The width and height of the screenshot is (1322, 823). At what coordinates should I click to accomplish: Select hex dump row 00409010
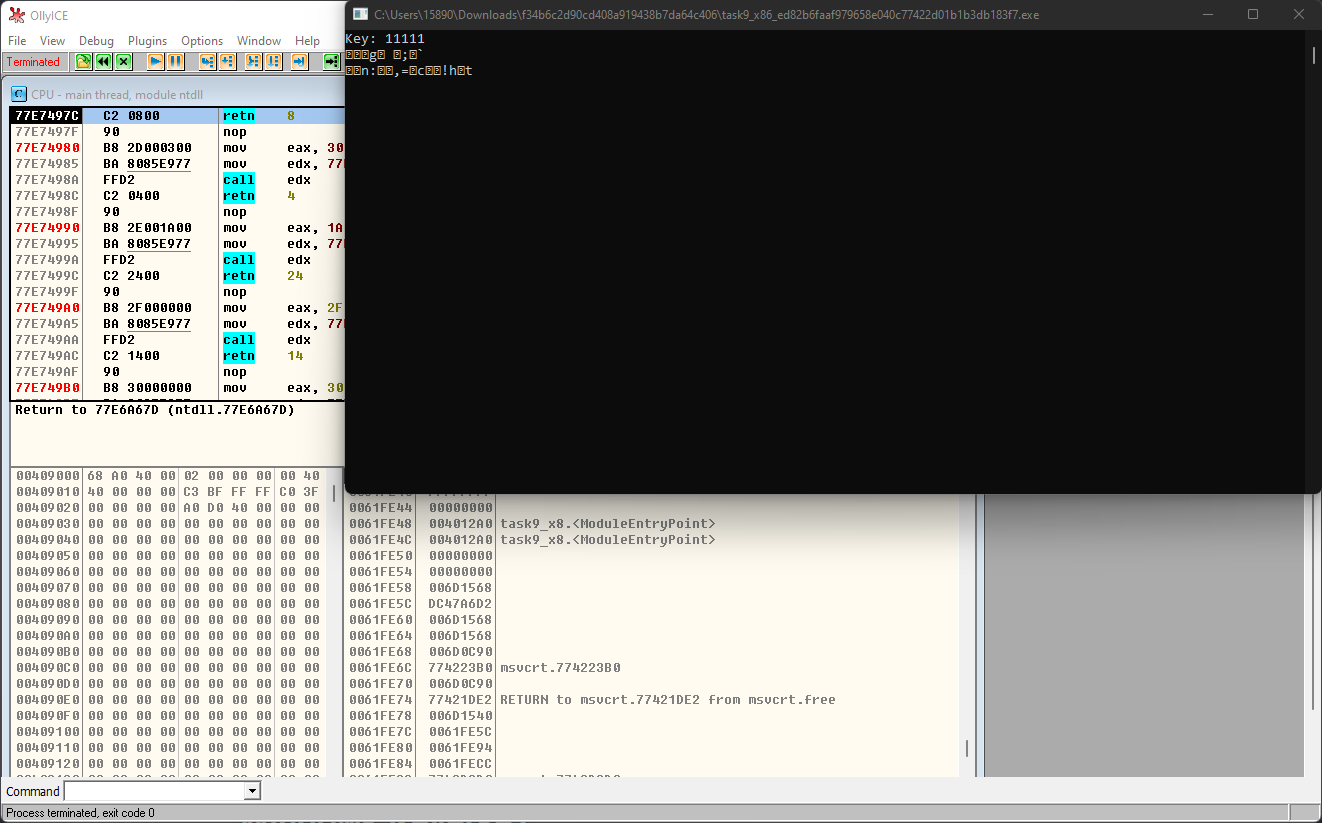168,492
